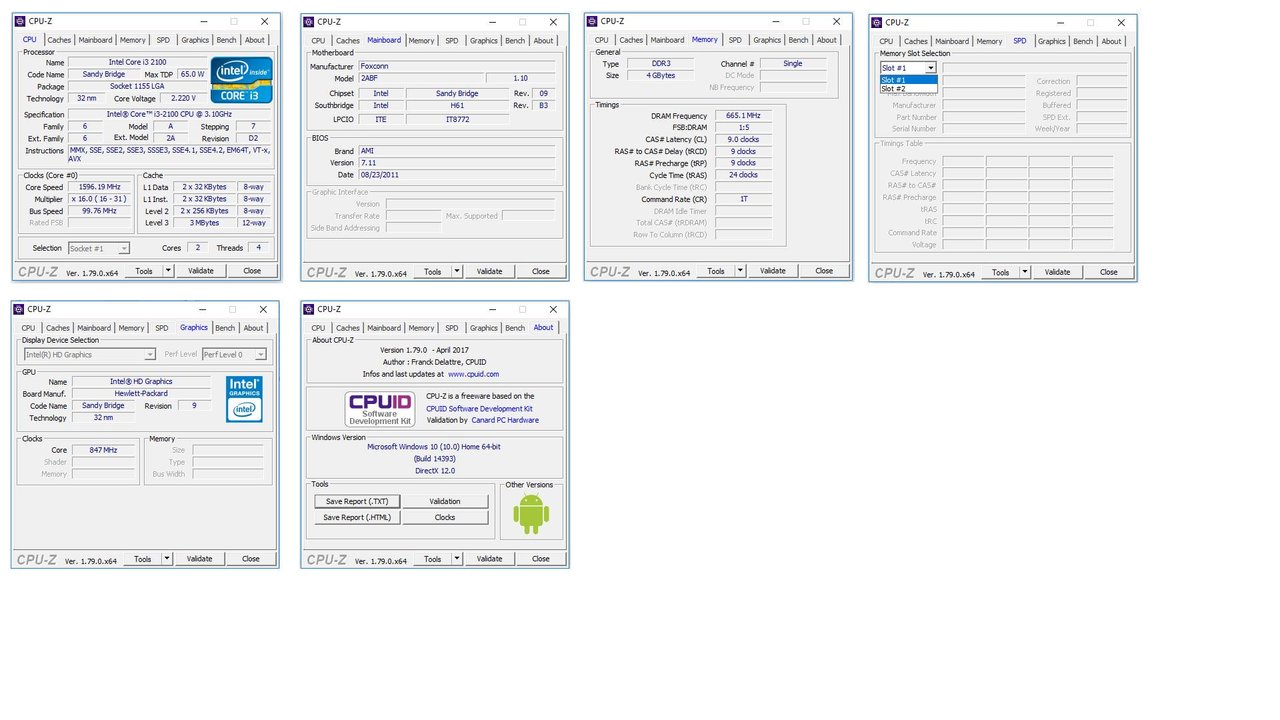The width and height of the screenshot is (1280, 720).
Task: Click Board Manuf. field Hewlett-Packard
Action: (140, 394)
